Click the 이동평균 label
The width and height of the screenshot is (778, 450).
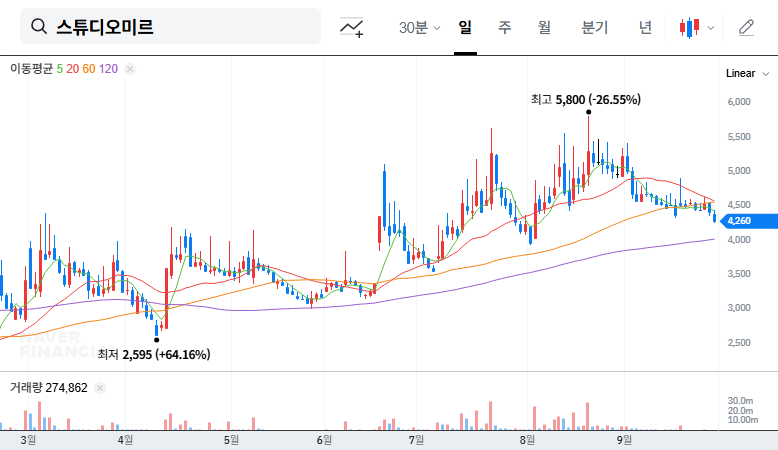pyautogui.click(x=31, y=68)
